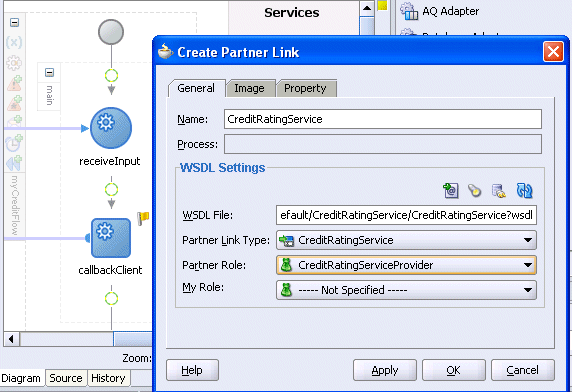Click the OK button
The width and height of the screenshot is (572, 392).
(x=454, y=370)
